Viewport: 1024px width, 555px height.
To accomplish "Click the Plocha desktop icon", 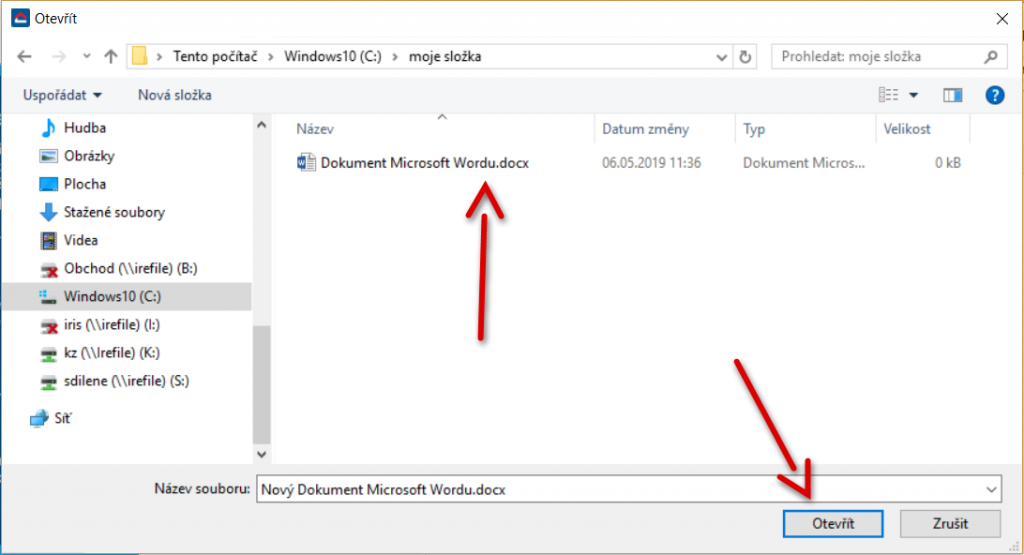I will pyautogui.click(x=48, y=184).
